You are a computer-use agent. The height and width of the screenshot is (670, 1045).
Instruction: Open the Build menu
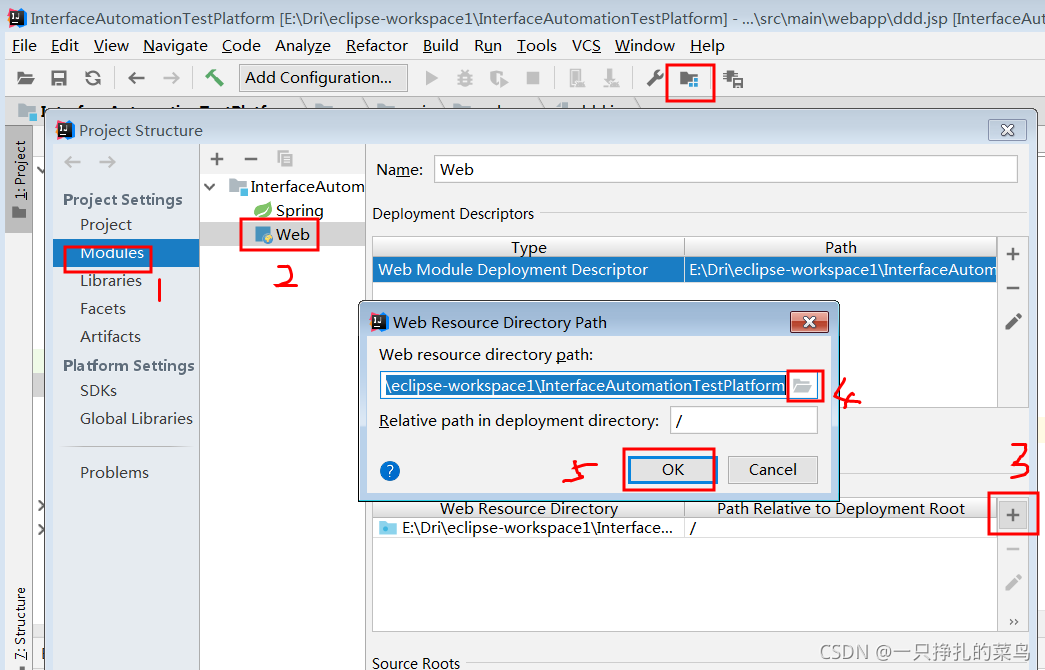coord(441,46)
